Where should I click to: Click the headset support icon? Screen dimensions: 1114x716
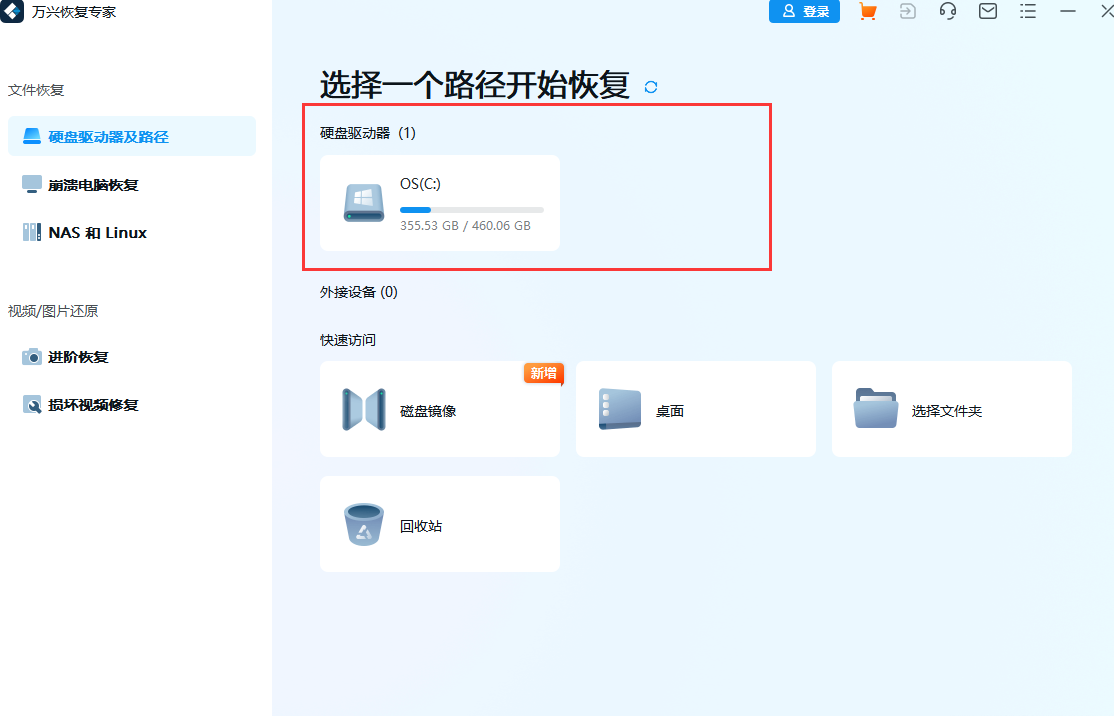pyautogui.click(x=947, y=12)
